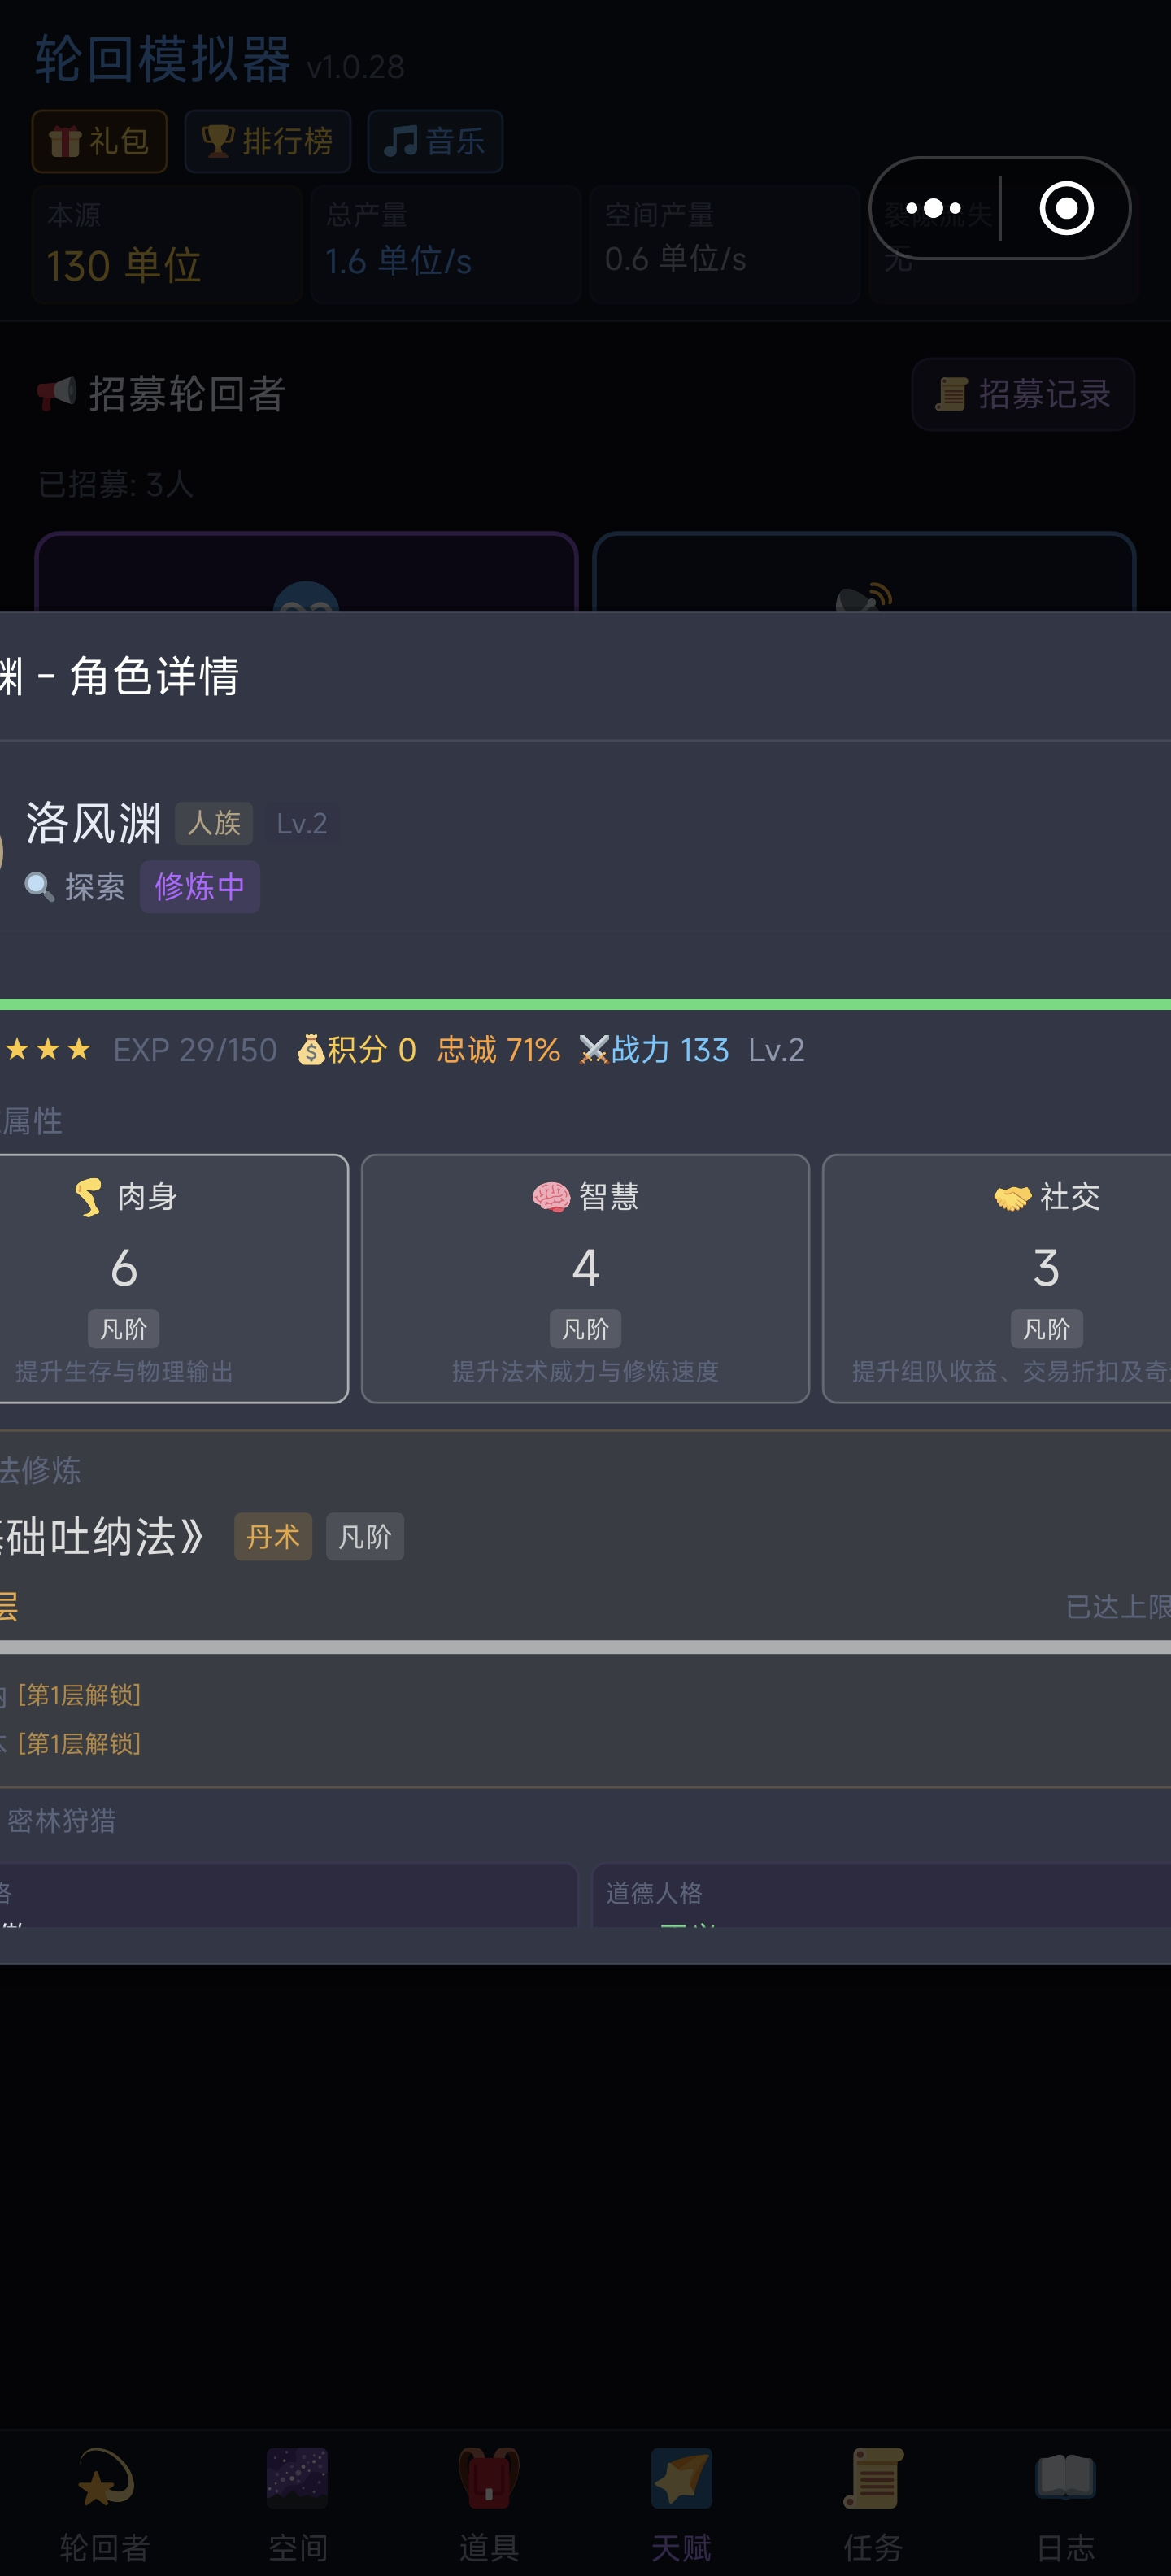
Task: Open the mini-program three-dot menu
Action: pyautogui.click(x=933, y=208)
